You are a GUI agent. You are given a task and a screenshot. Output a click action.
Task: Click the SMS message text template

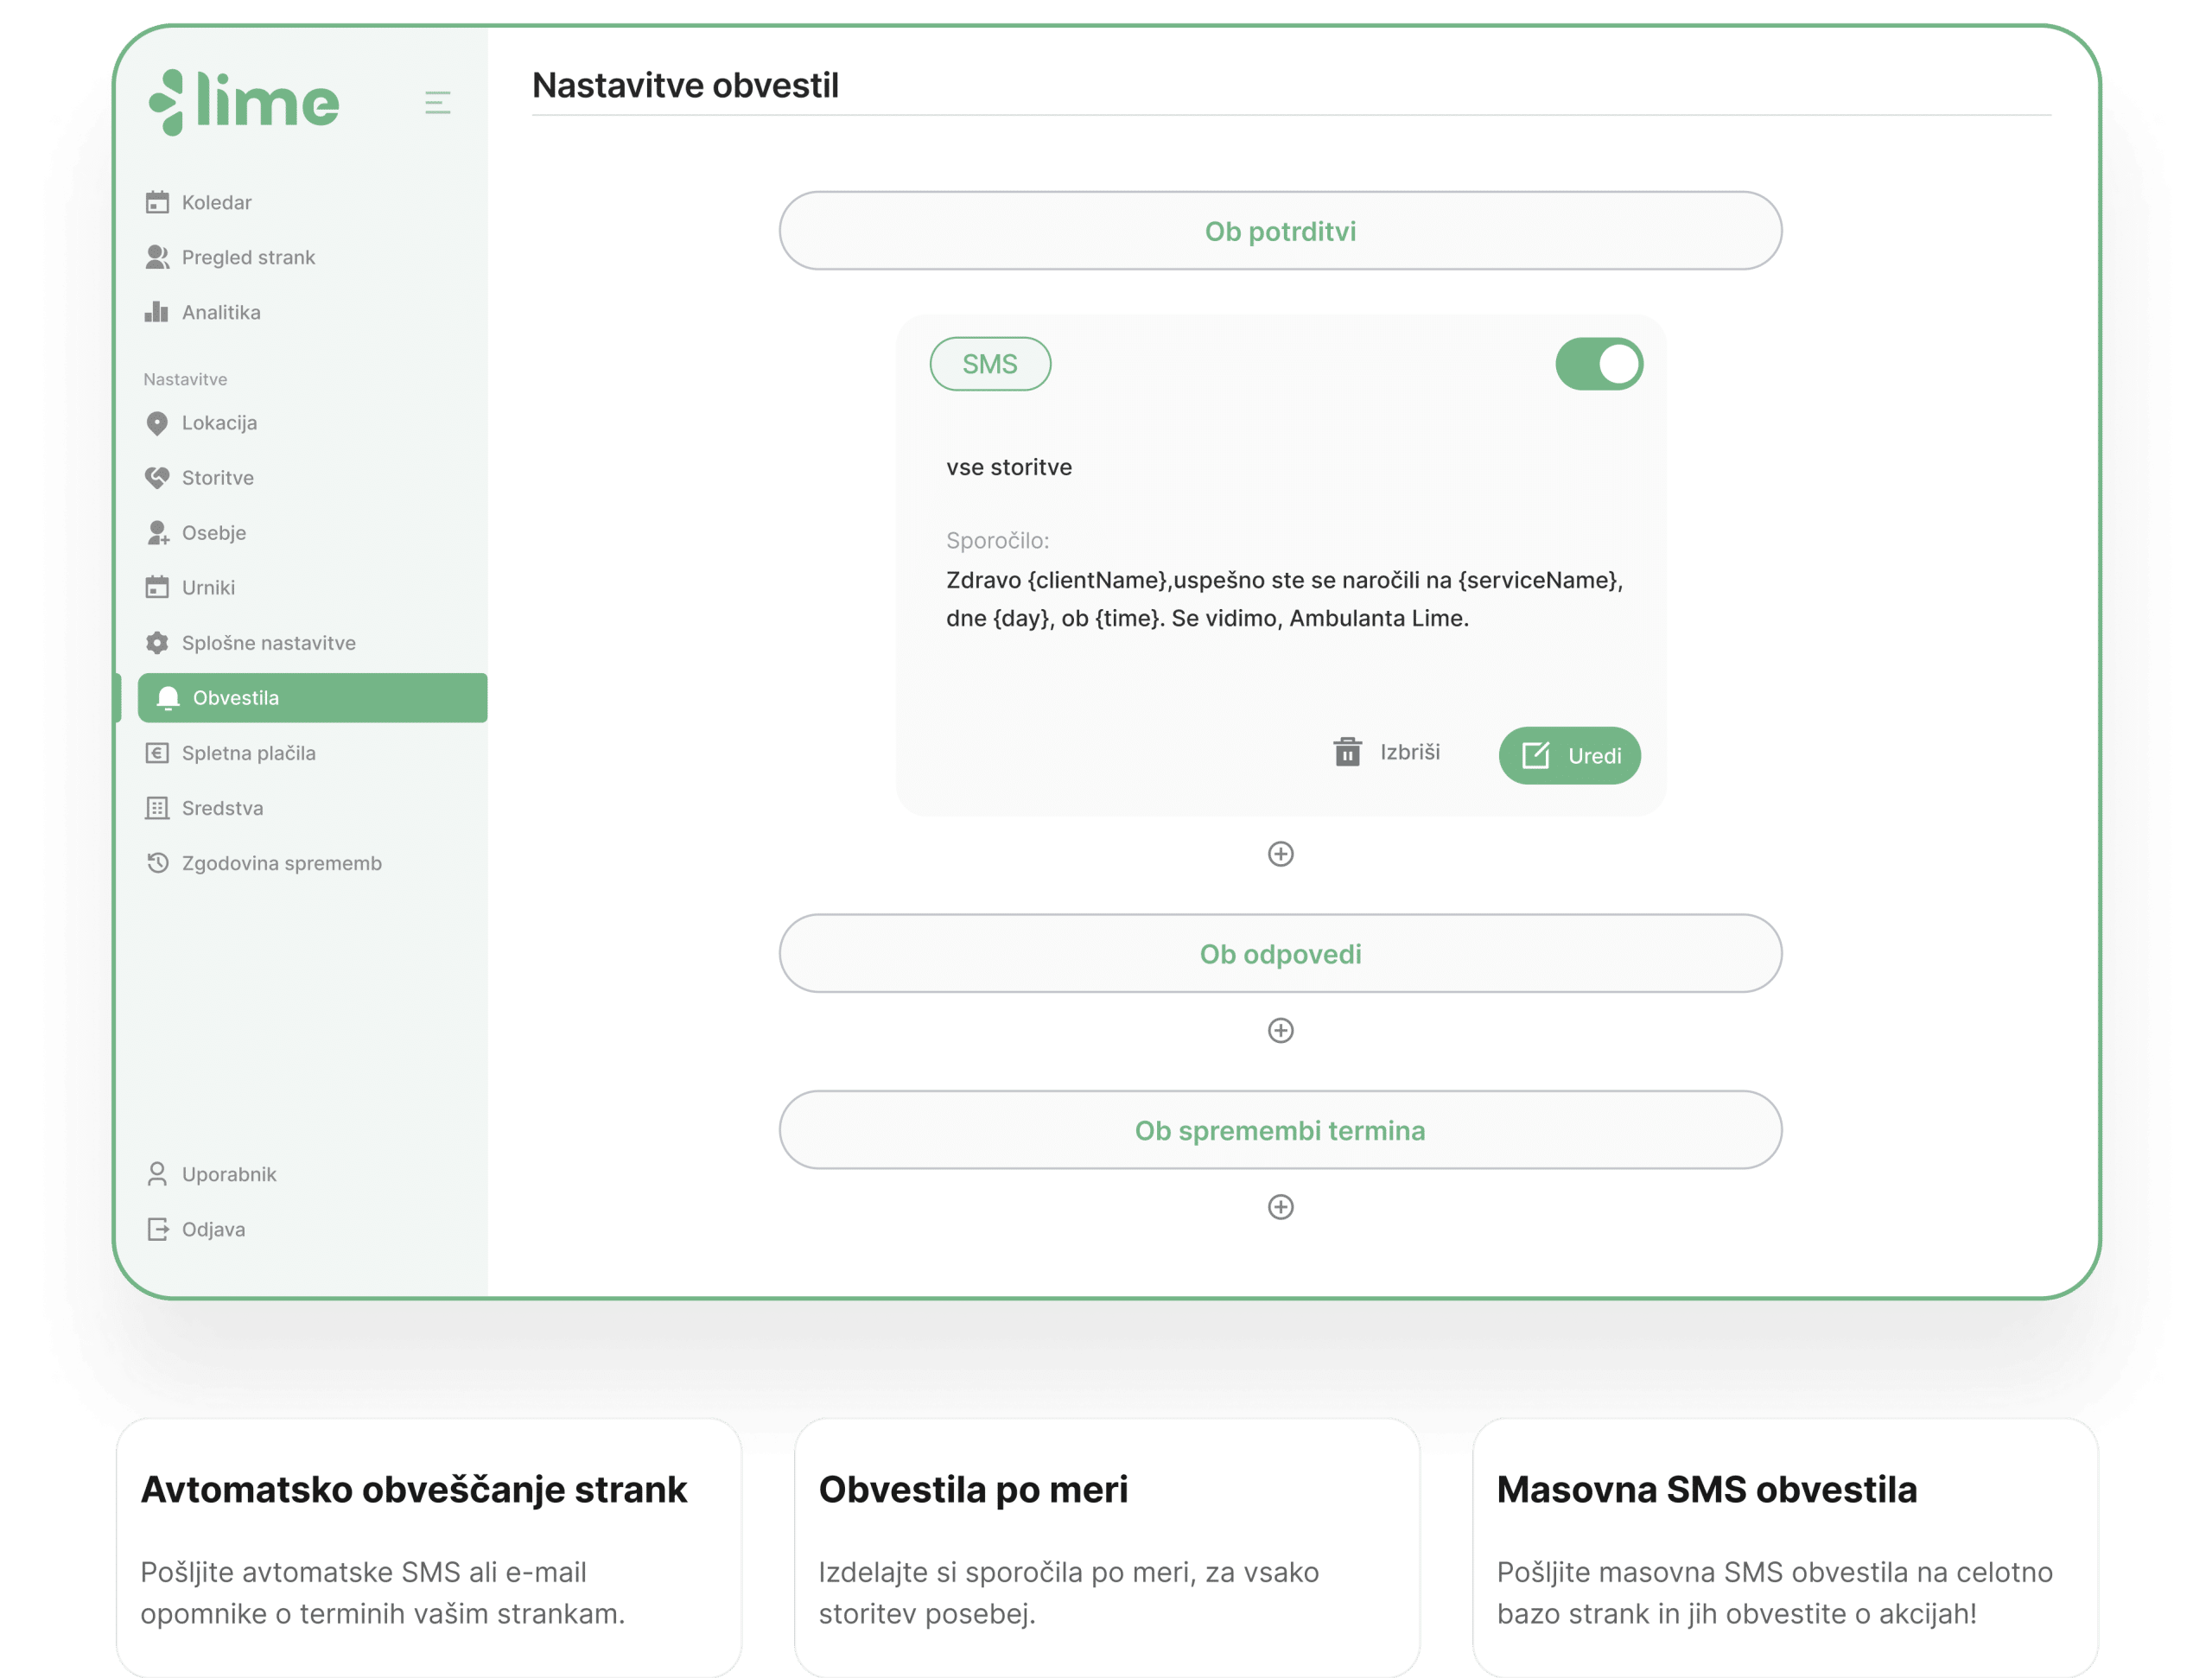(x=1284, y=599)
